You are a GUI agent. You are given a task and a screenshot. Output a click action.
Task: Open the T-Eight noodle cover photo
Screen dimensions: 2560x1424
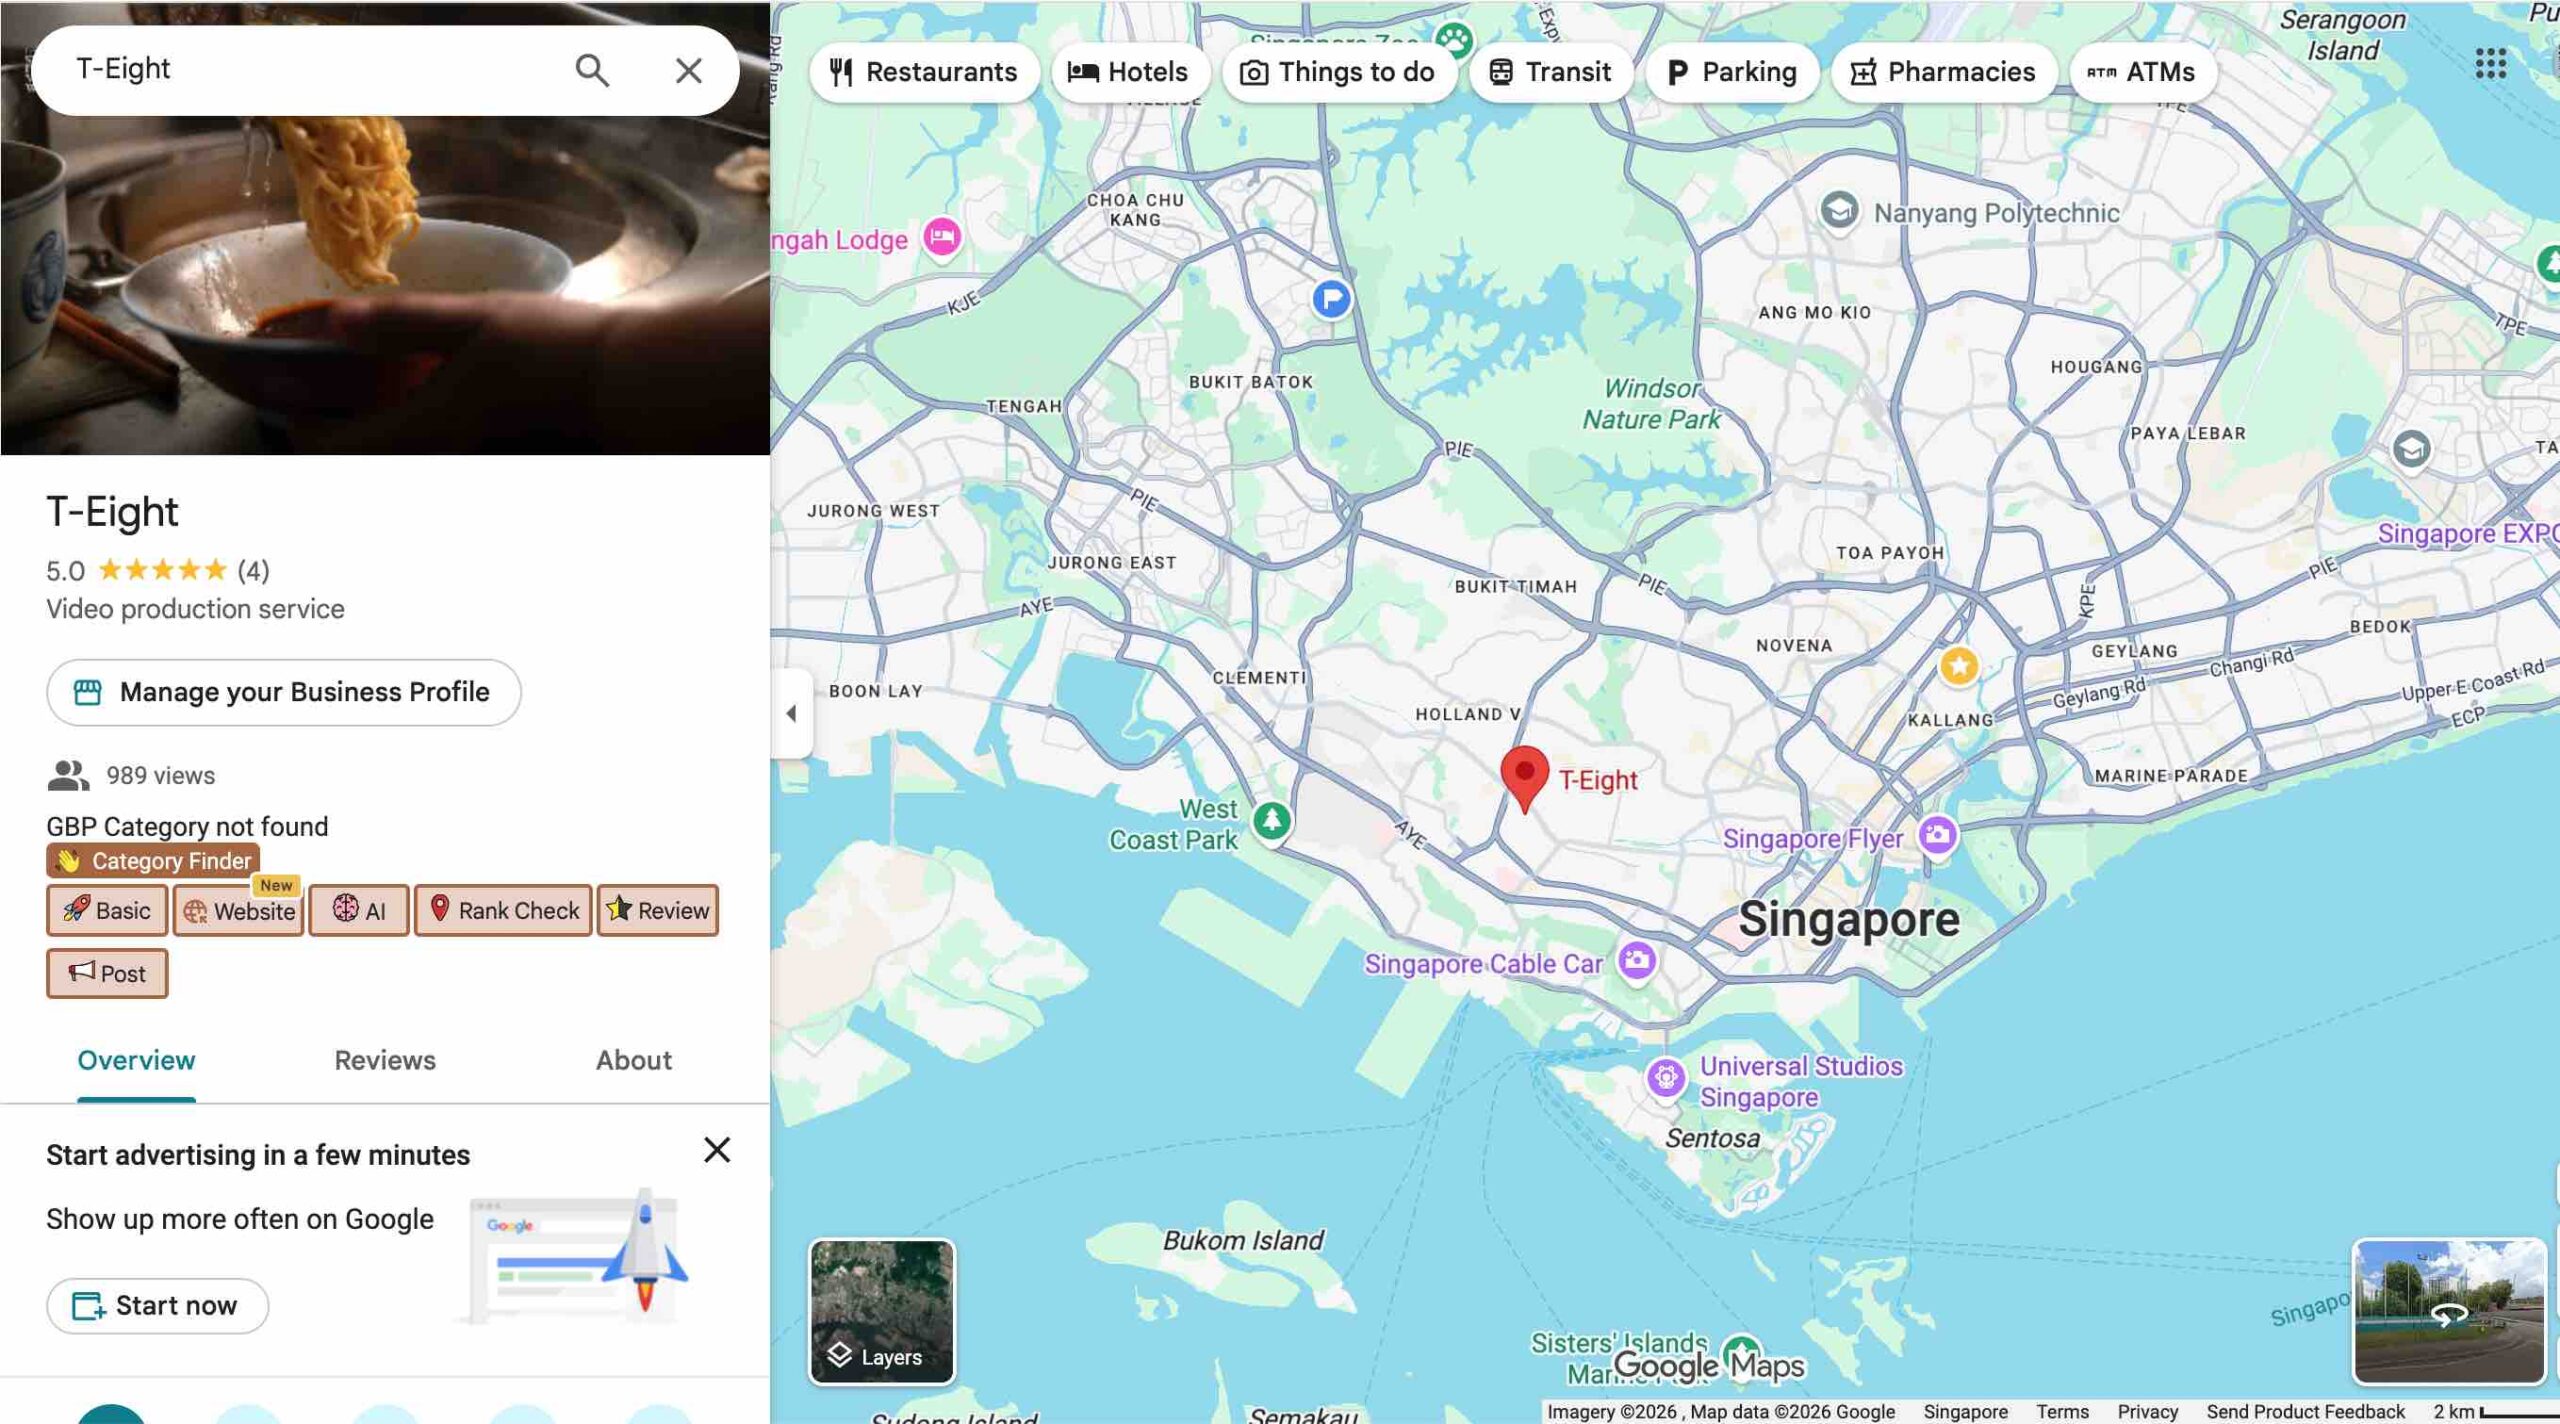pos(385,285)
